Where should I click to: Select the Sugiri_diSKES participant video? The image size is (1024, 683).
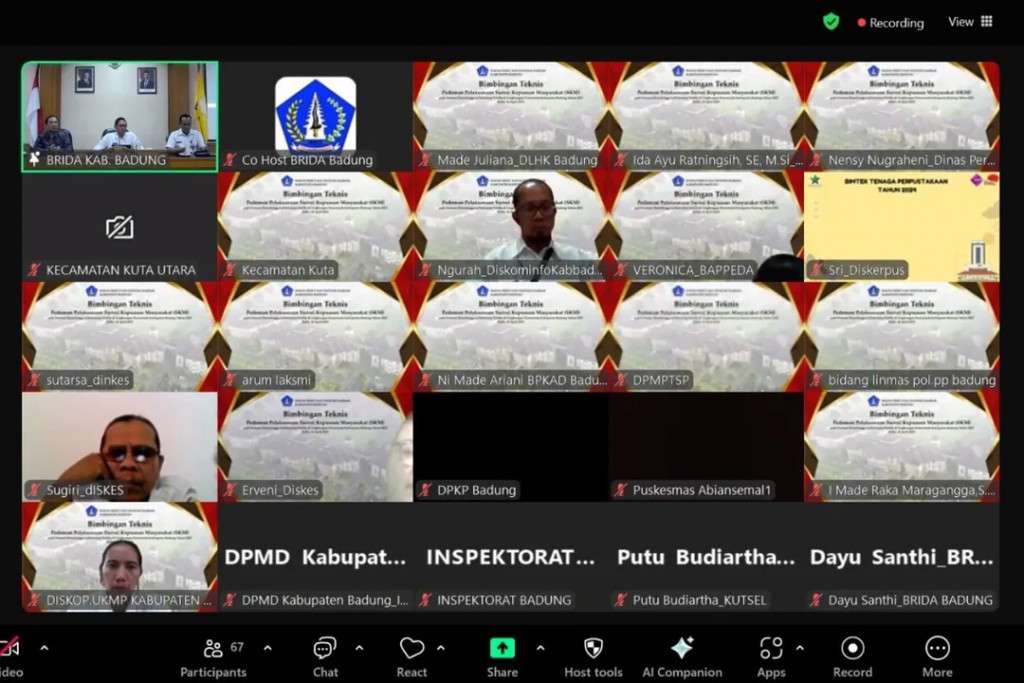coord(119,445)
